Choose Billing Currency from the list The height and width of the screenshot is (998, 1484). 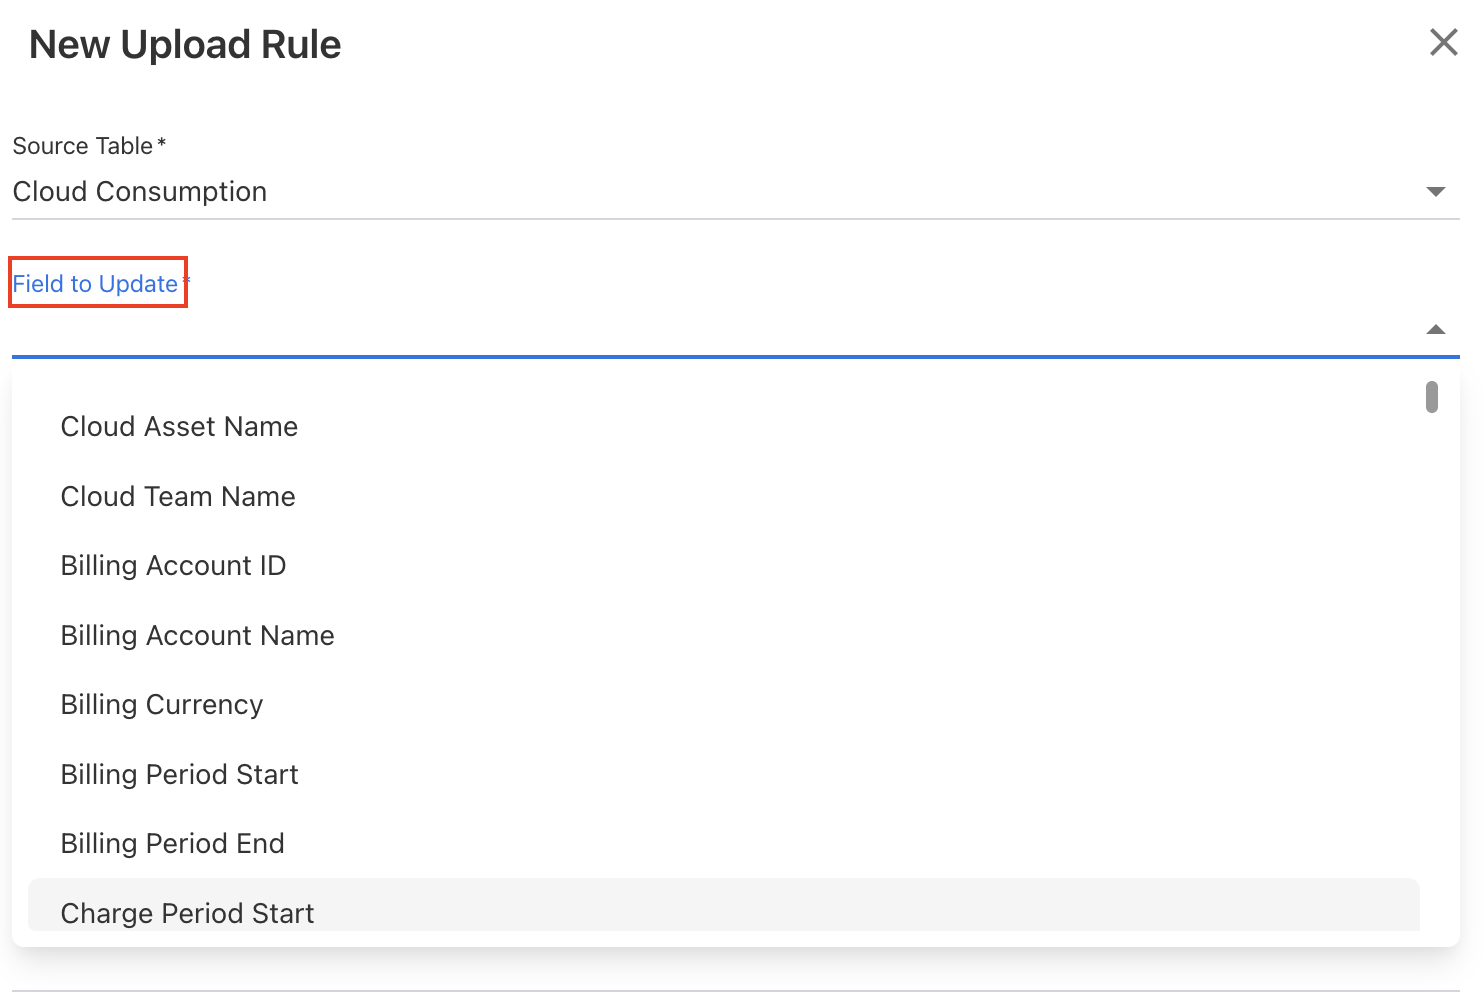162,705
